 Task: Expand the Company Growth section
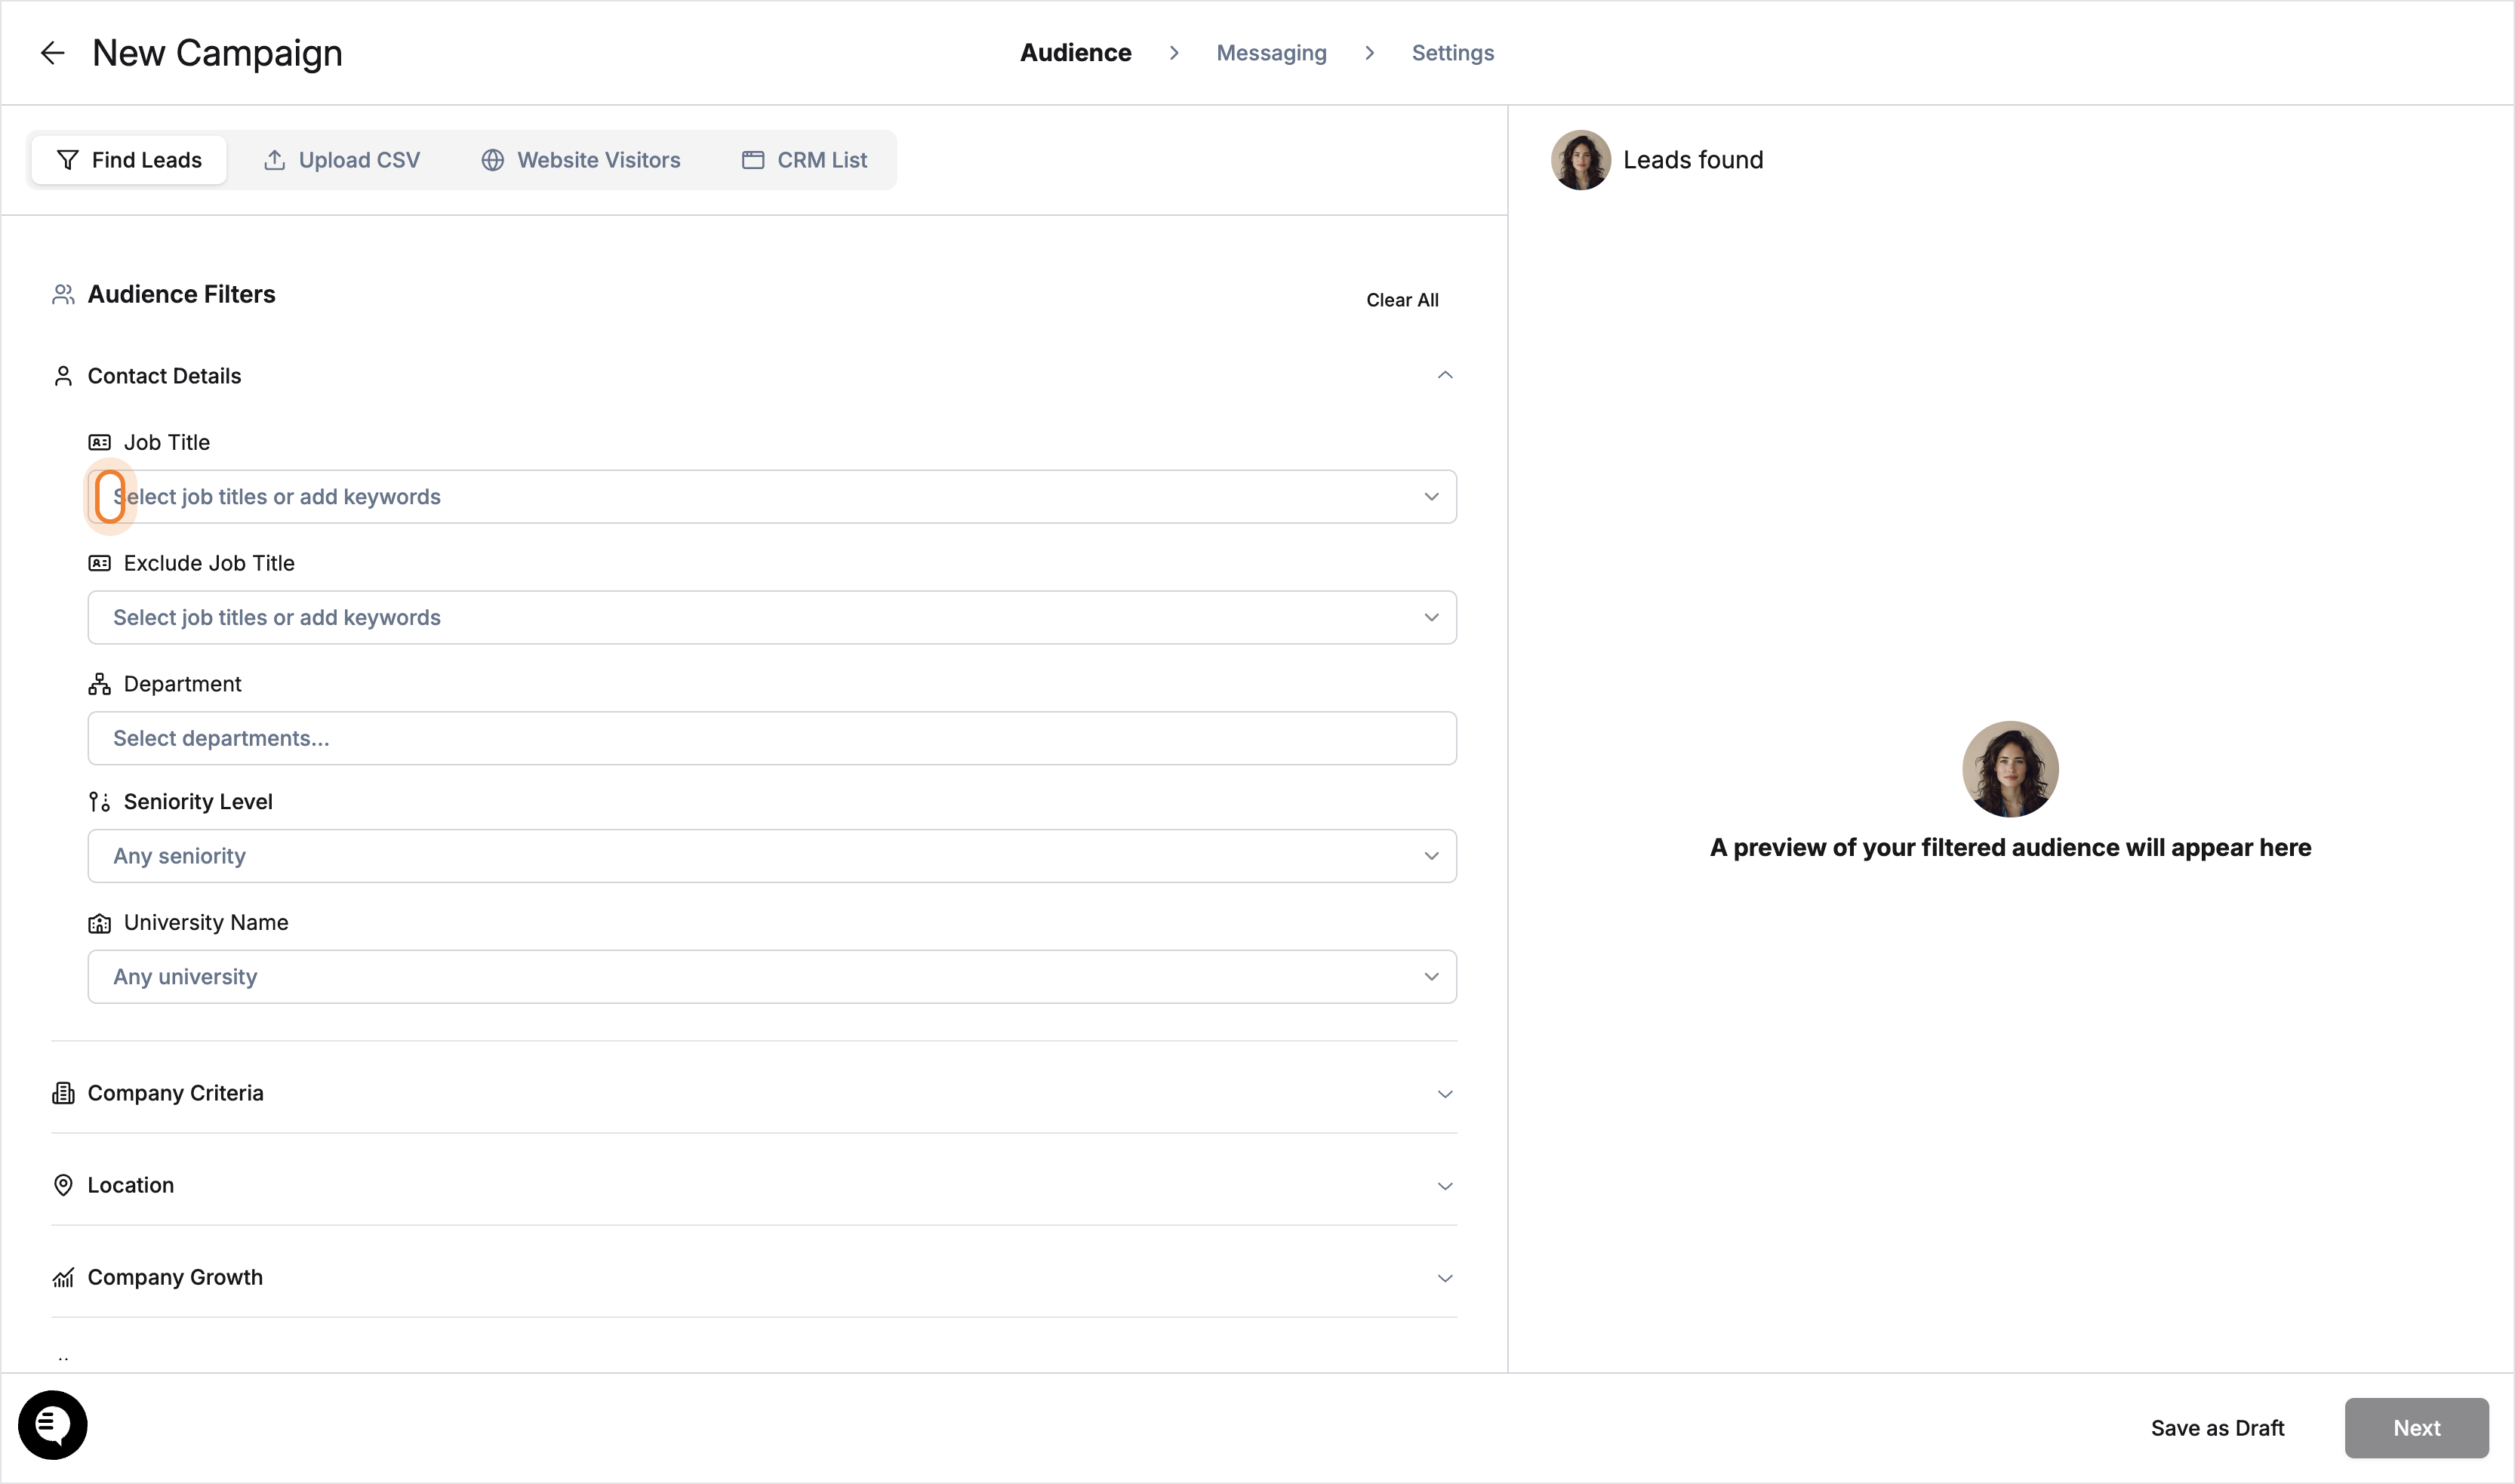[x=1444, y=1278]
